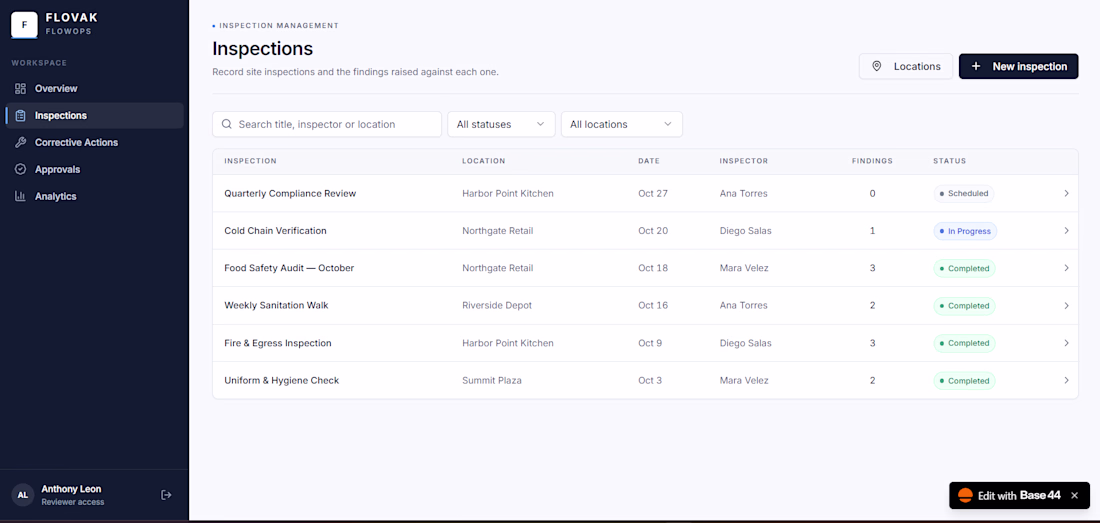1100x523 pixels.
Task: Focus the search title, inspector or location field
Action: point(327,124)
